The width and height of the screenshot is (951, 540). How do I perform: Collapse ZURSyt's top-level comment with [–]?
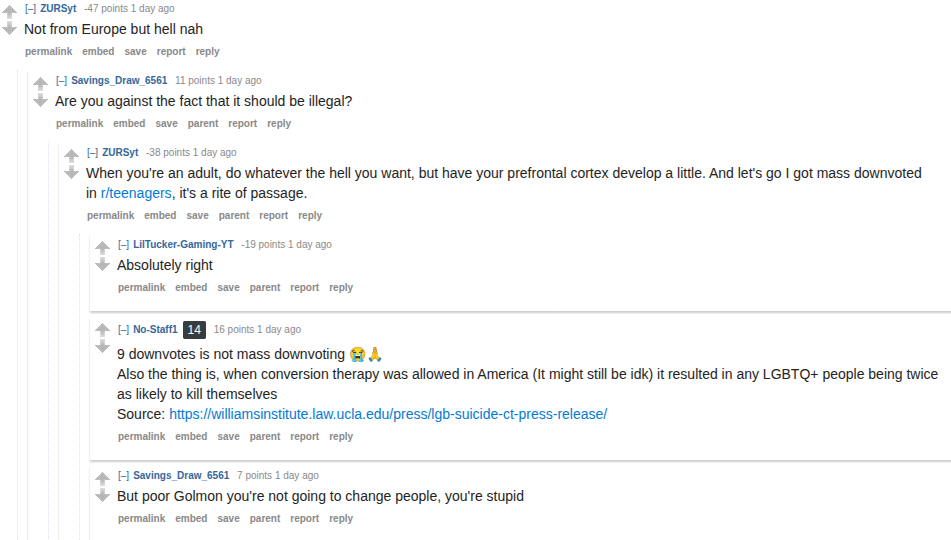pos(30,8)
